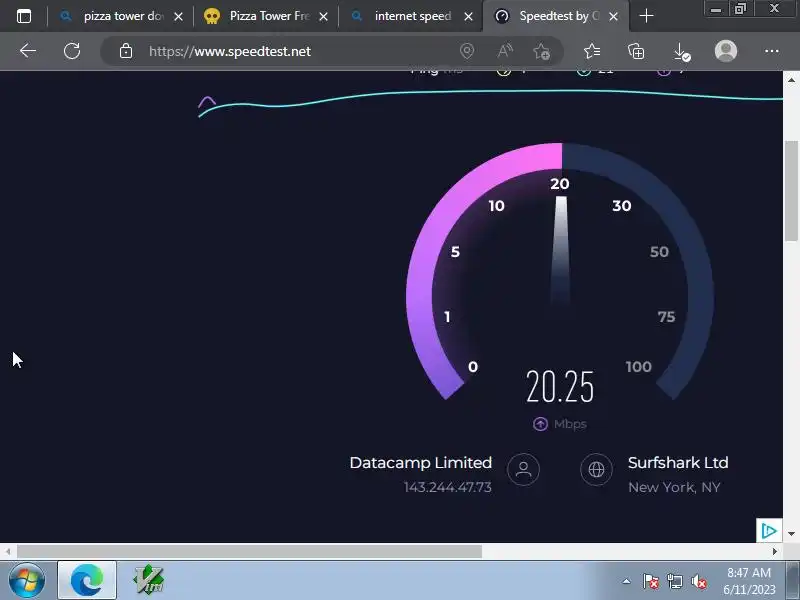The width and height of the screenshot is (800, 600).
Task: Open the Action Center flag icon
Action: (x=651, y=581)
